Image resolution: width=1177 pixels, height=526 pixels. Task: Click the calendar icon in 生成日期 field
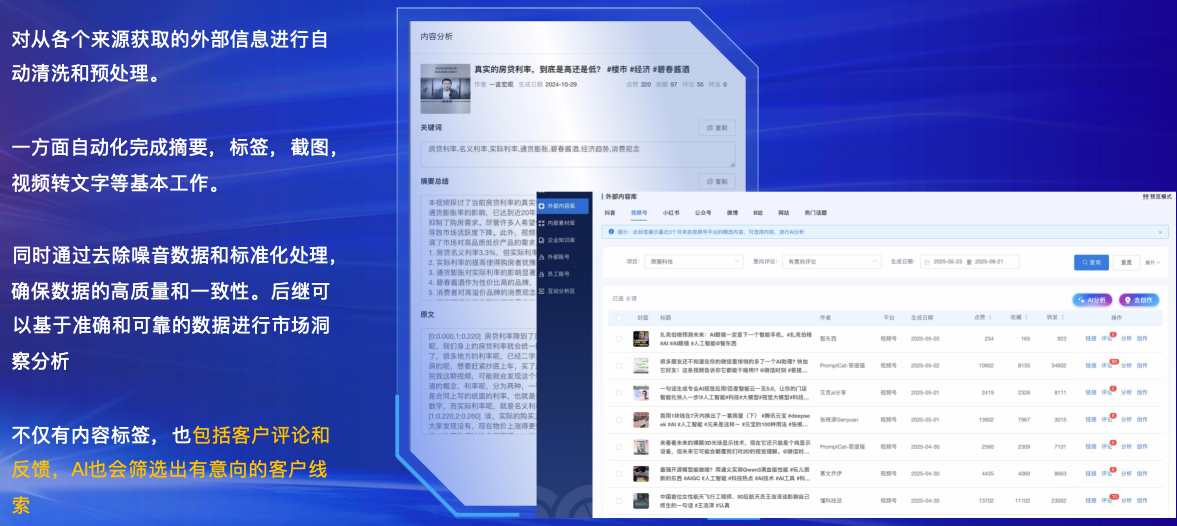[x=926, y=263]
